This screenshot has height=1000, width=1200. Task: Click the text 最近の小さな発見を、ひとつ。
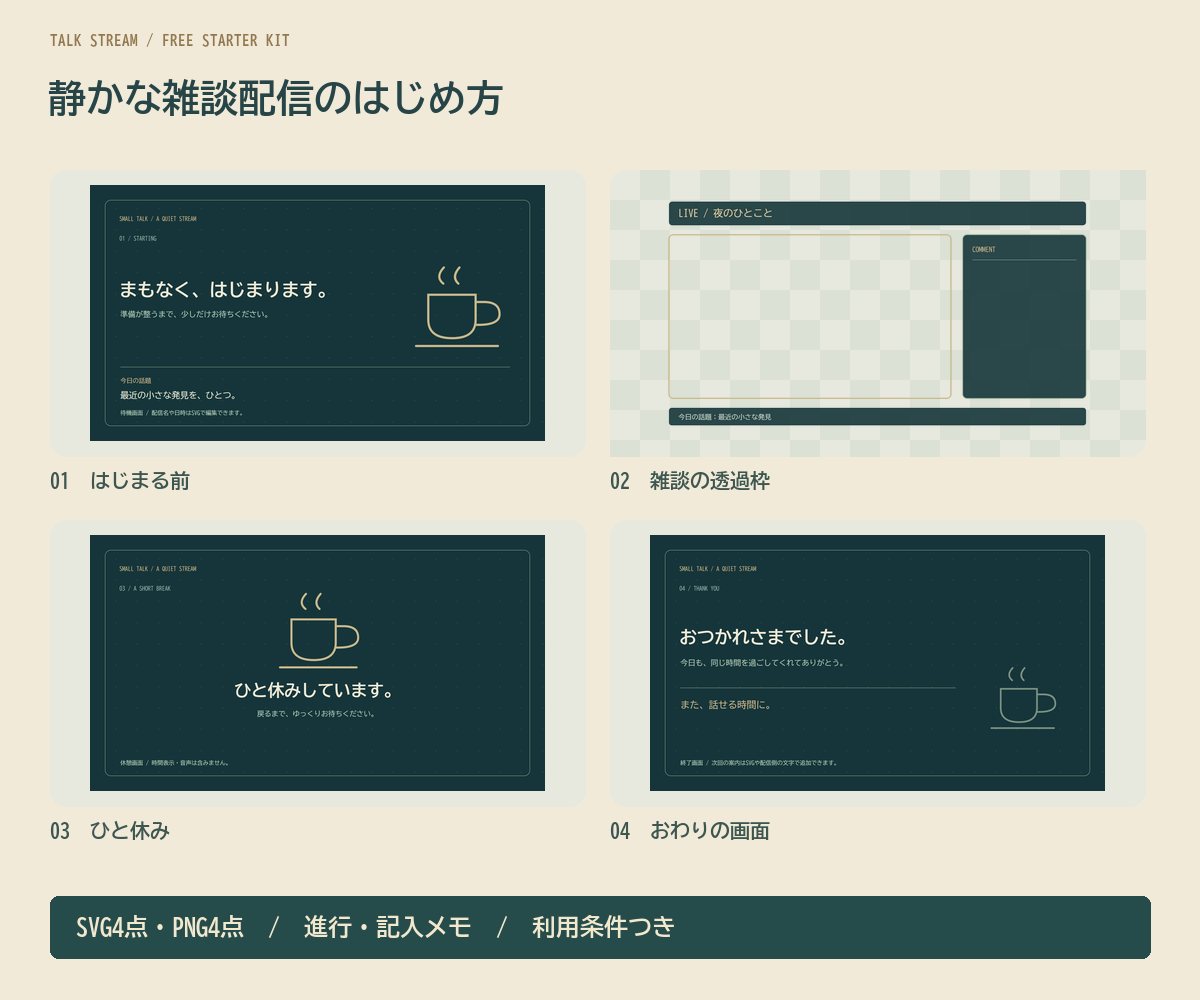pos(178,395)
